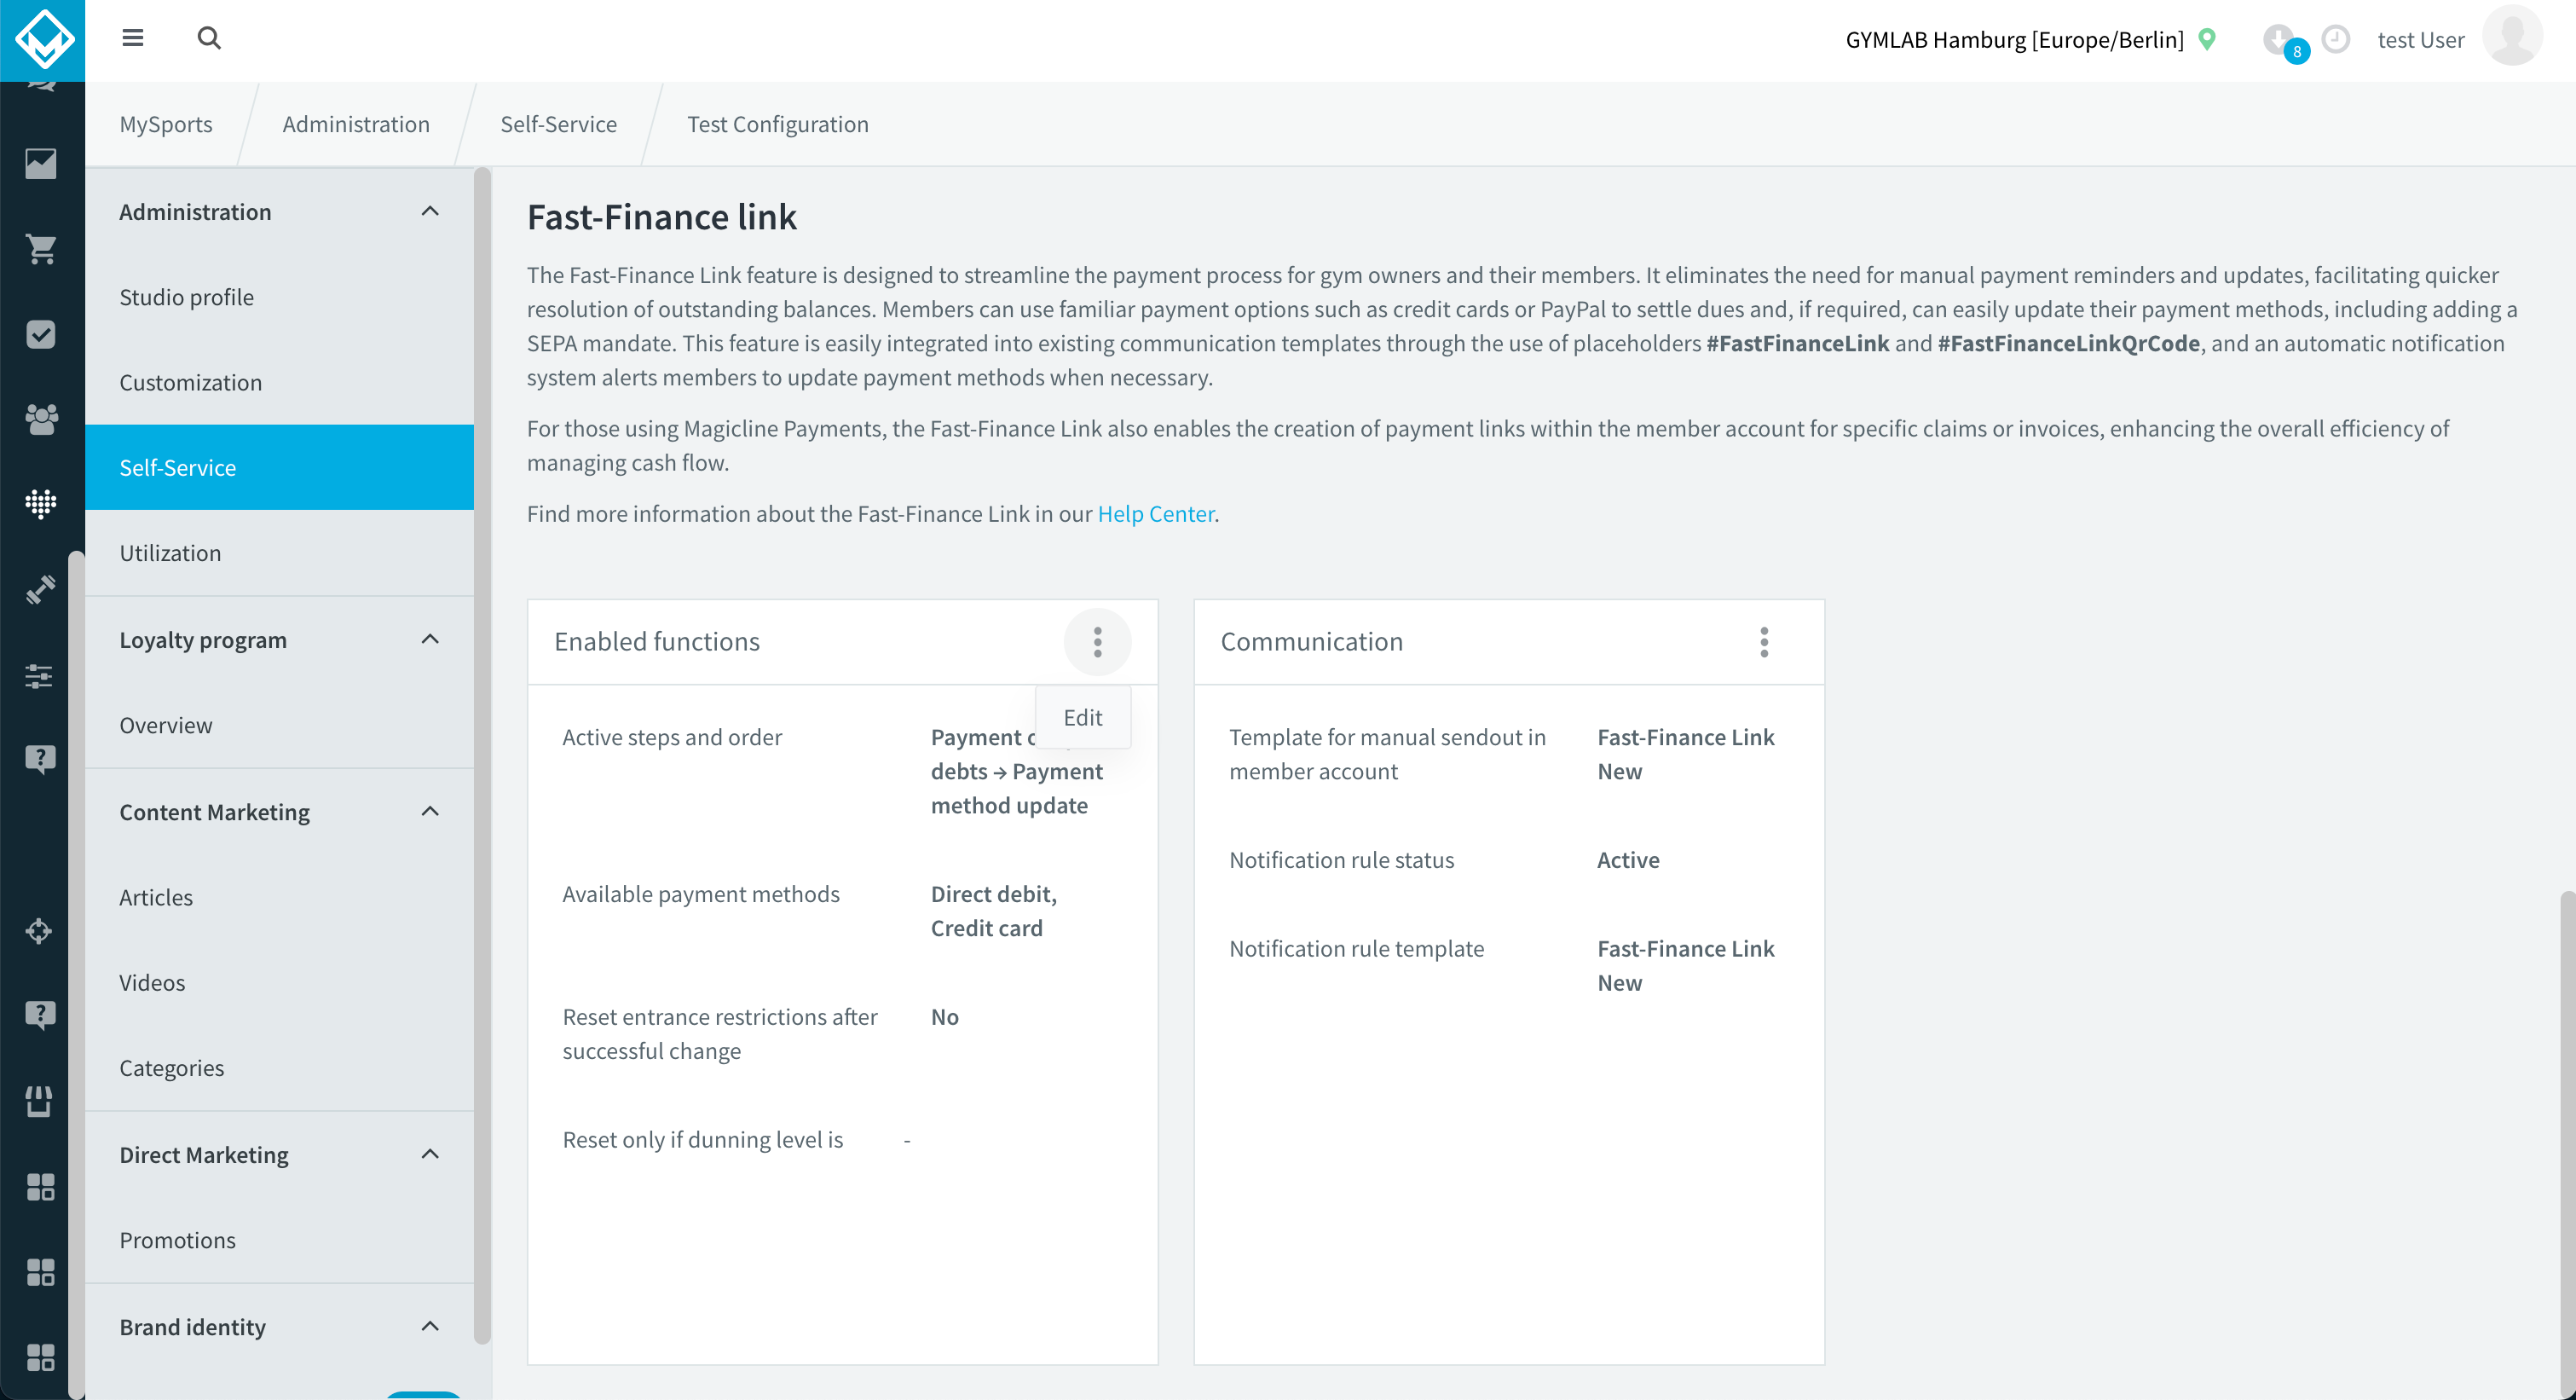Click the crosshair target icon in sidebar
2576x1400 pixels.
[x=41, y=931]
